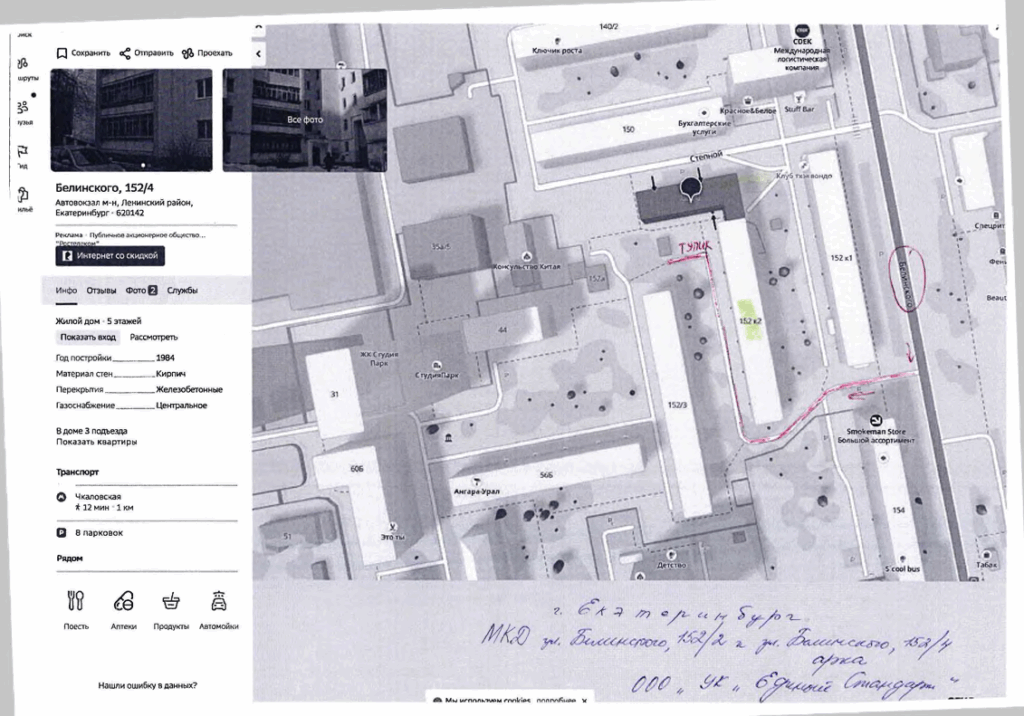
Task: Click the routes icon in left sidebar
Action: [x=23, y=68]
